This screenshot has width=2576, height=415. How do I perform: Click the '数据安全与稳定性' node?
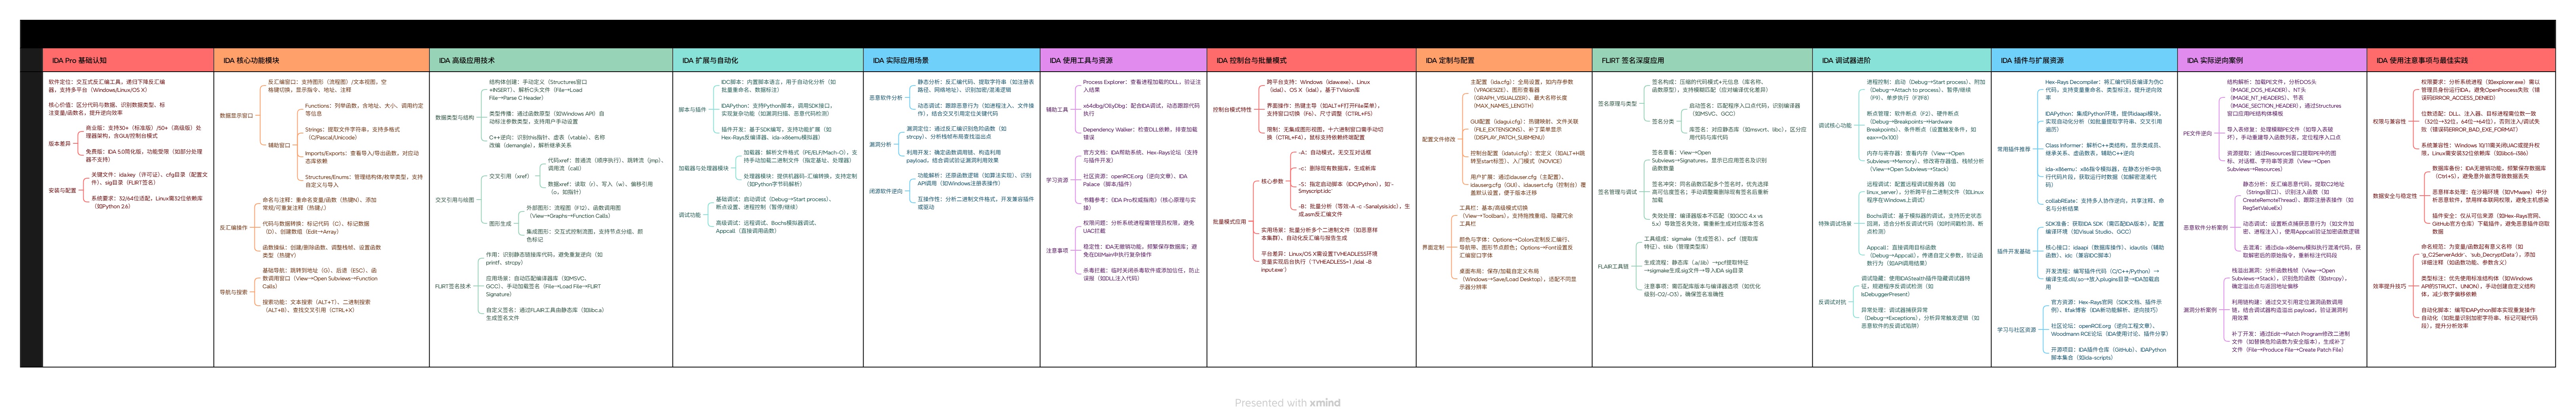(2395, 196)
